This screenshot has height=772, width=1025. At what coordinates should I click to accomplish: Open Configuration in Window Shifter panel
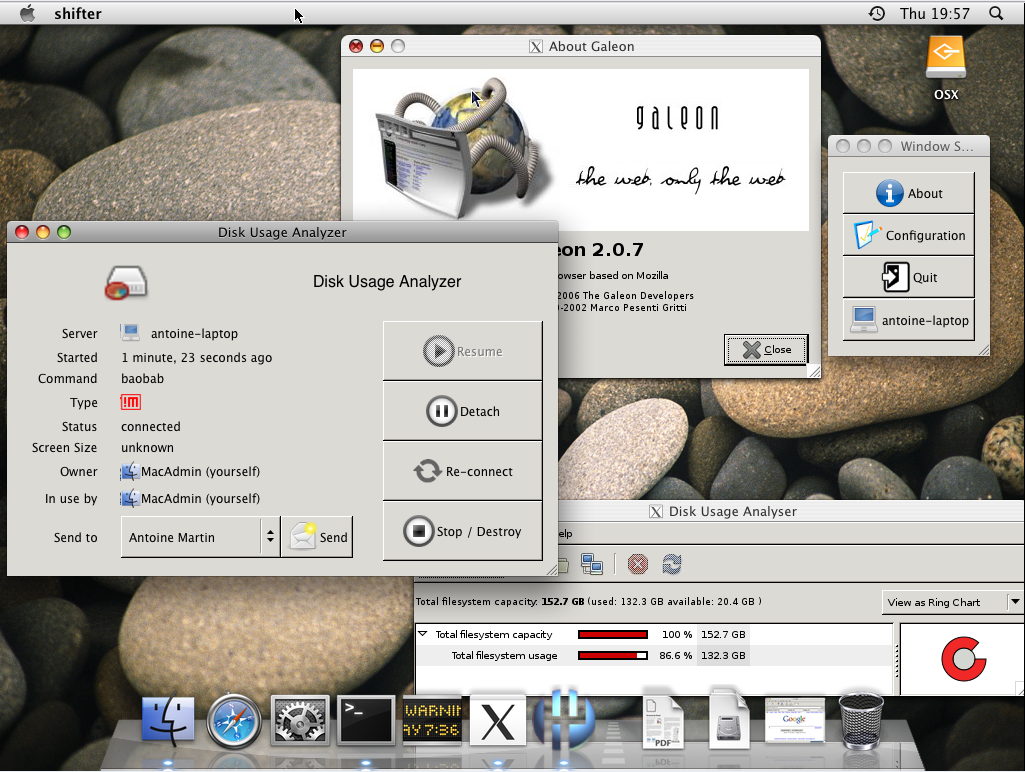pyautogui.click(x=909, y=235)
